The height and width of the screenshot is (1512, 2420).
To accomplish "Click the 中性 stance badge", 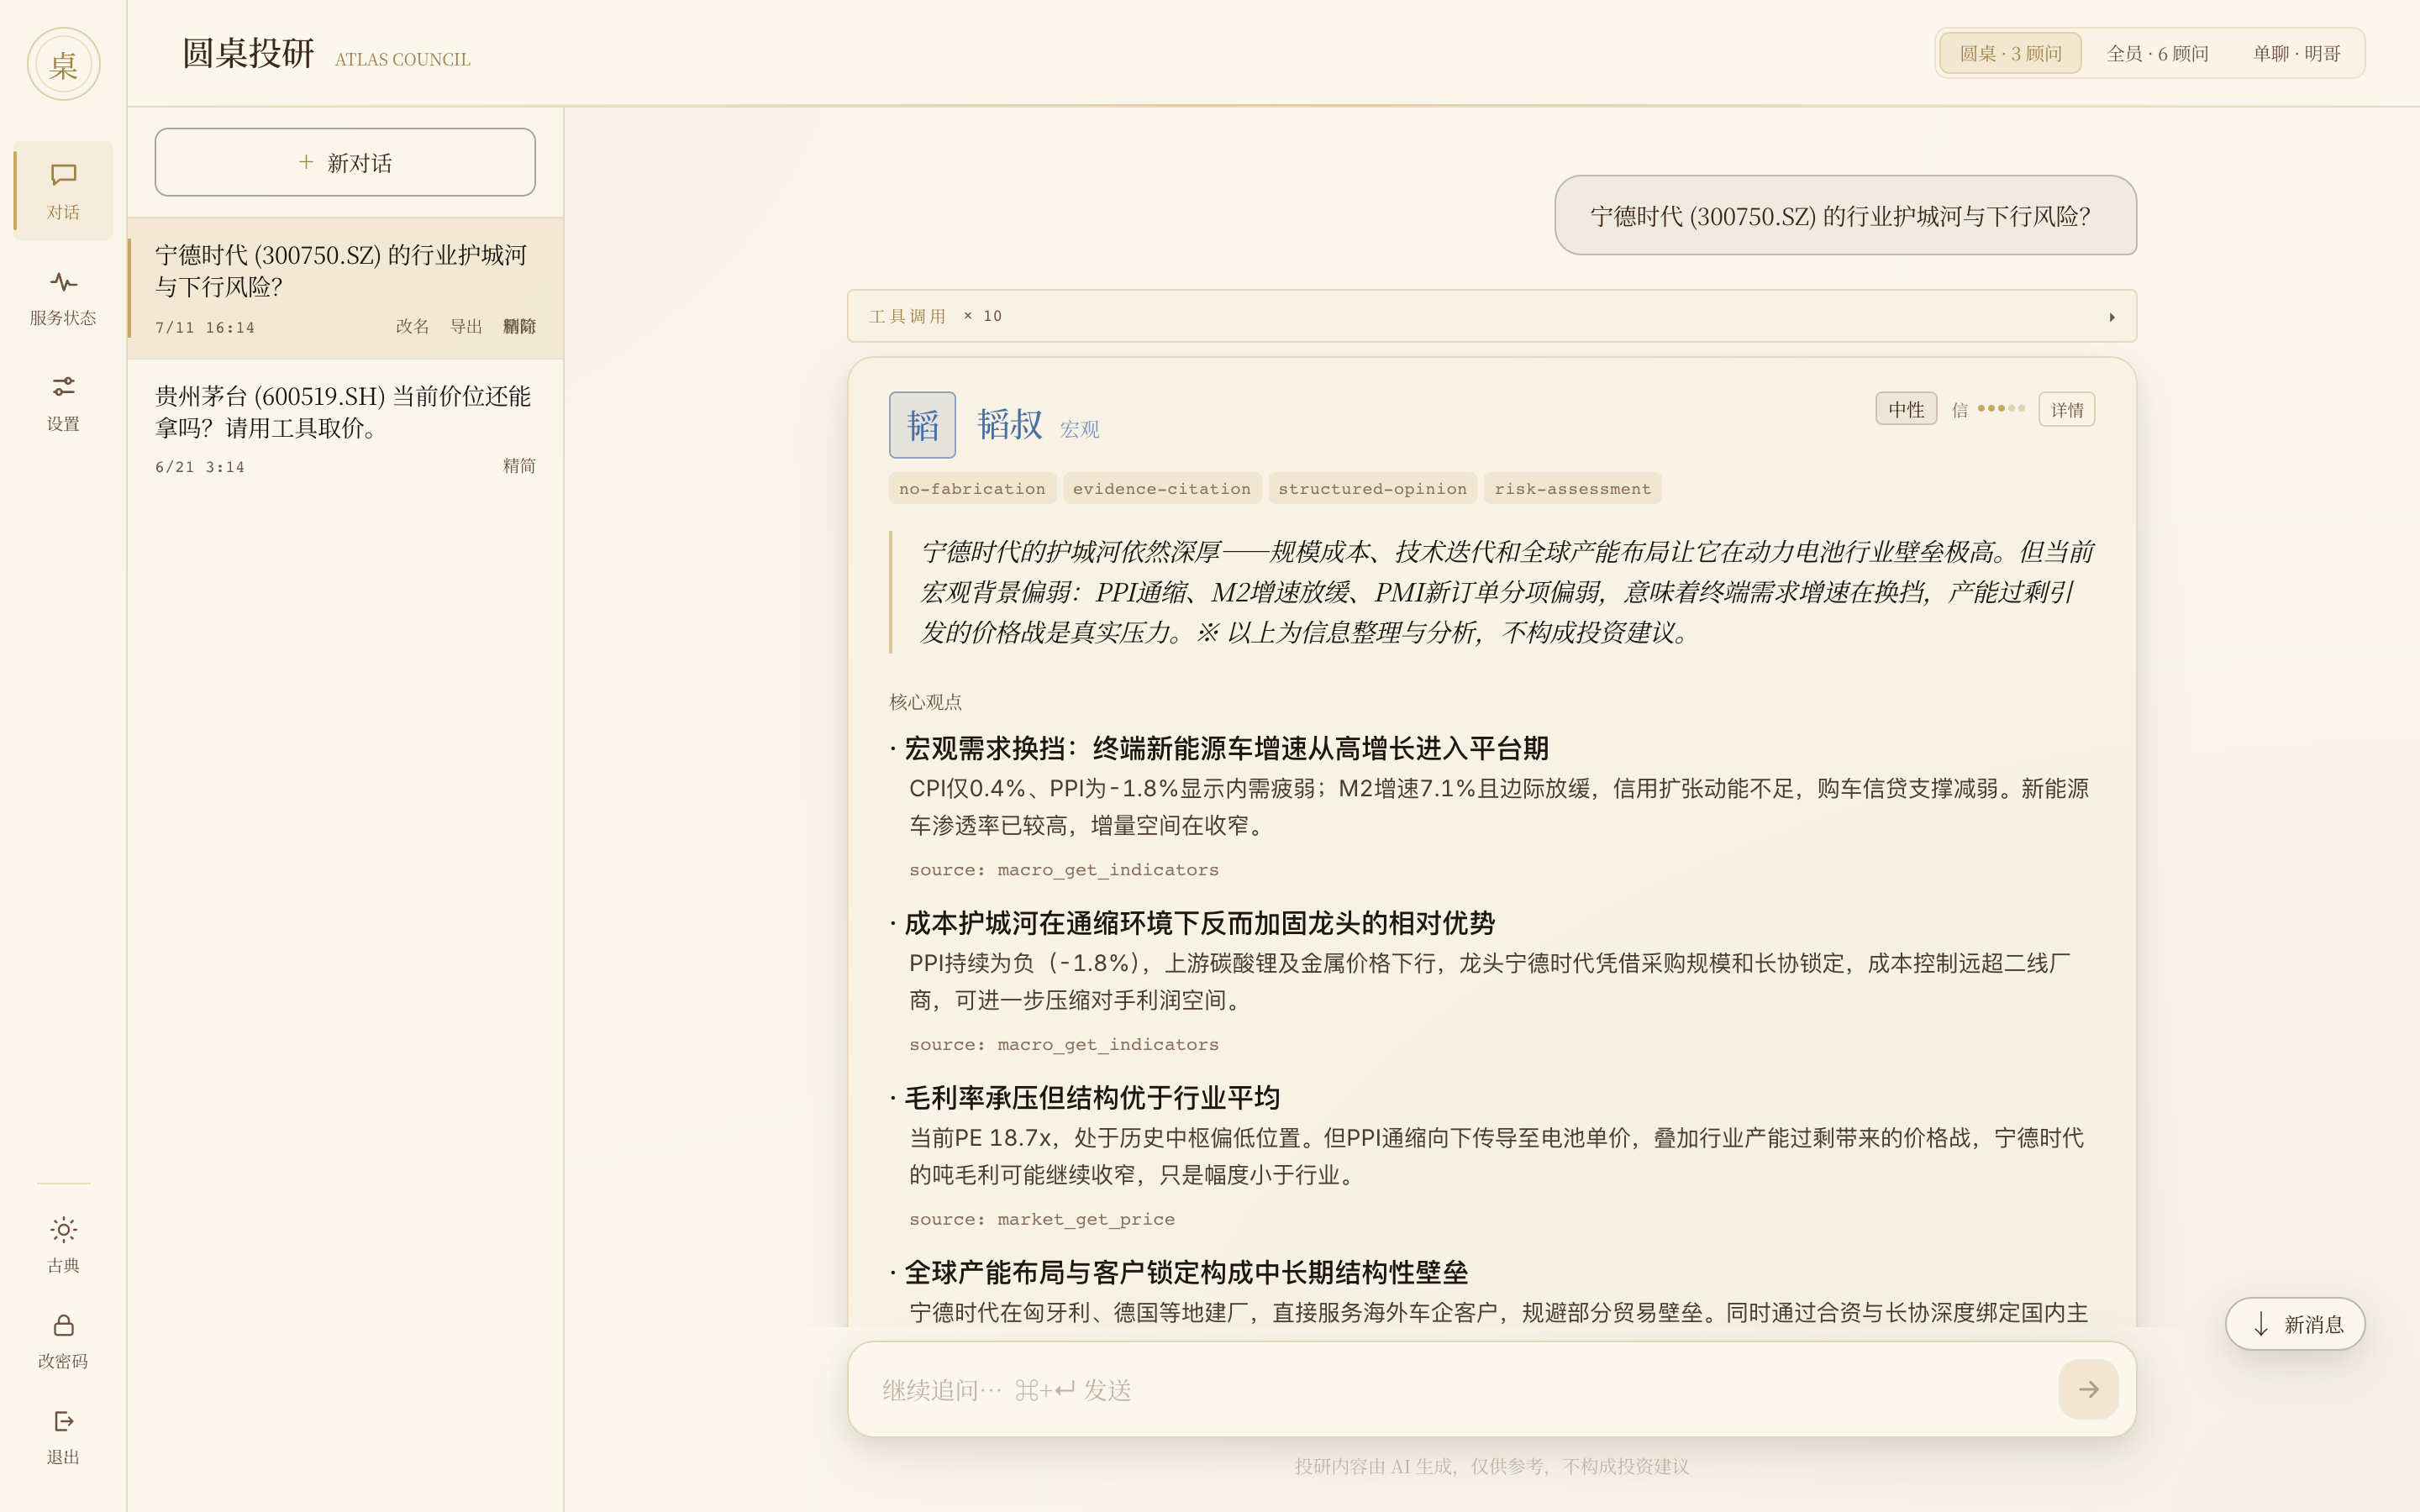I will 1906,410.
